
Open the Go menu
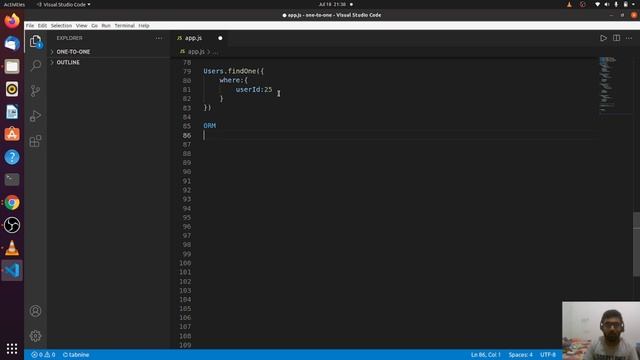click(x=94, y=25)
